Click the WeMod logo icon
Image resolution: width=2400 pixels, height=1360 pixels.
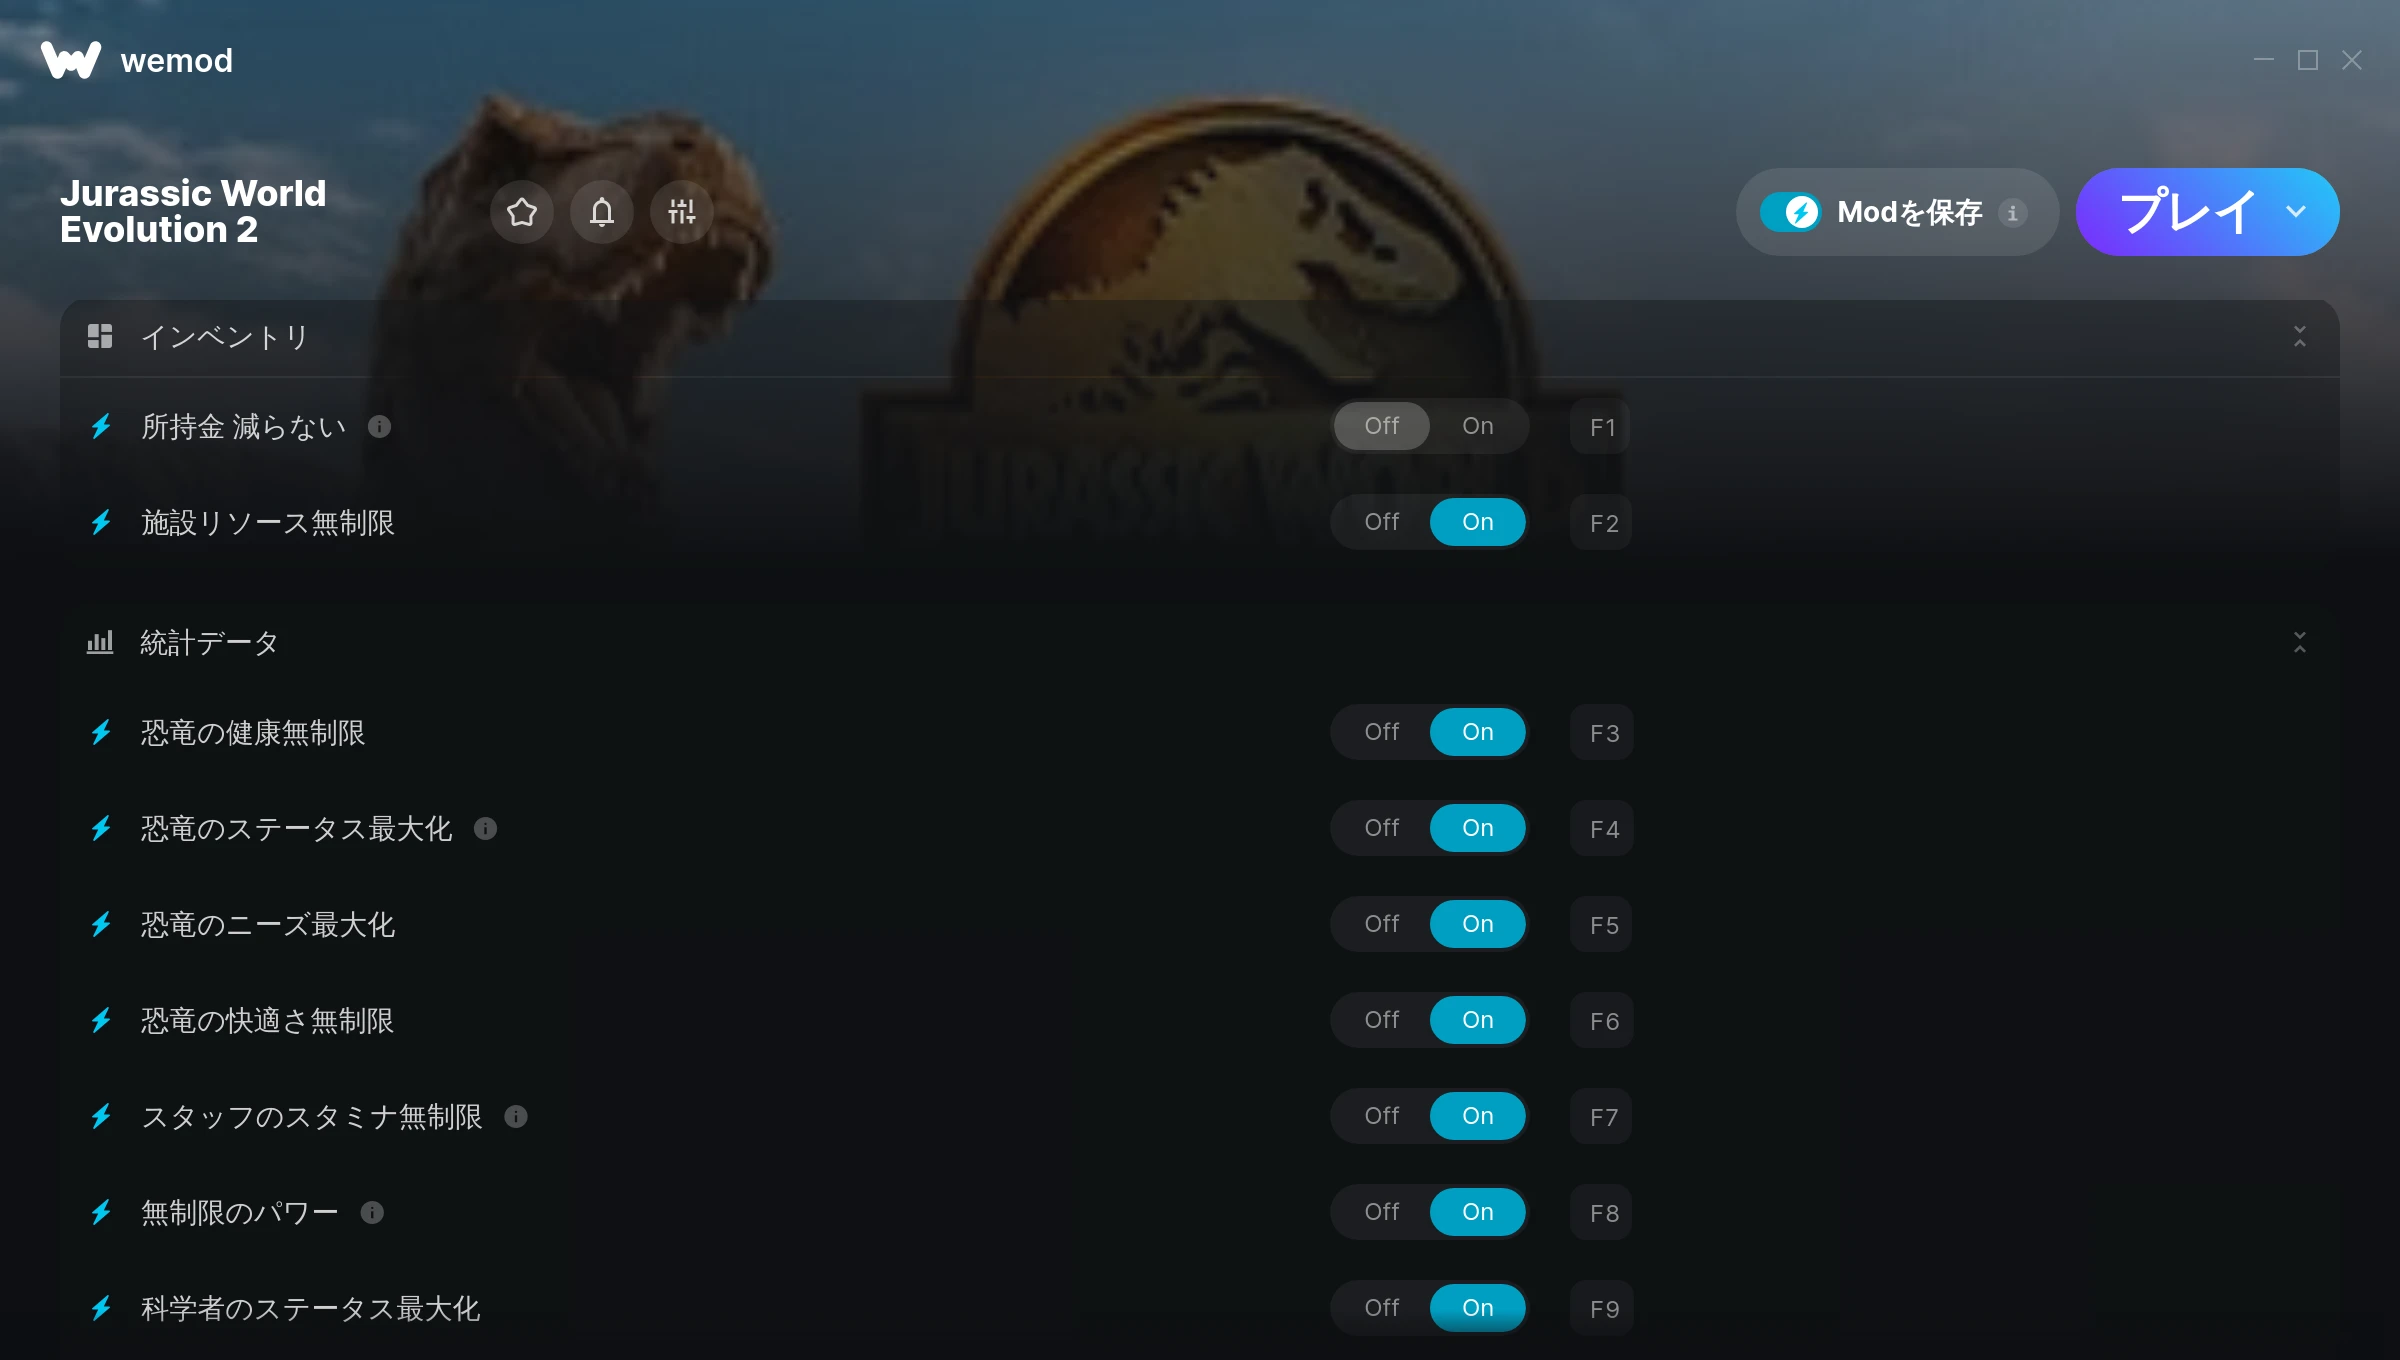click(x=71, y=60)
